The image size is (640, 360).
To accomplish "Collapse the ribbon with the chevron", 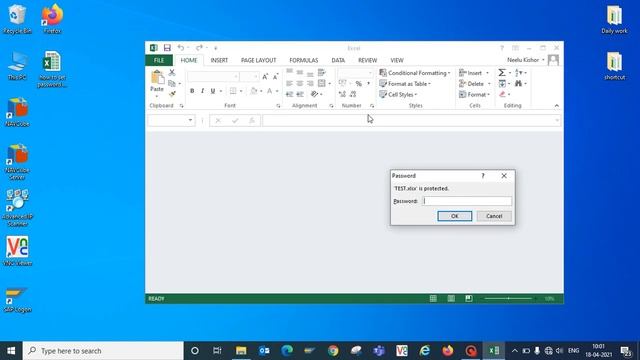I will (x=557, y=106).
